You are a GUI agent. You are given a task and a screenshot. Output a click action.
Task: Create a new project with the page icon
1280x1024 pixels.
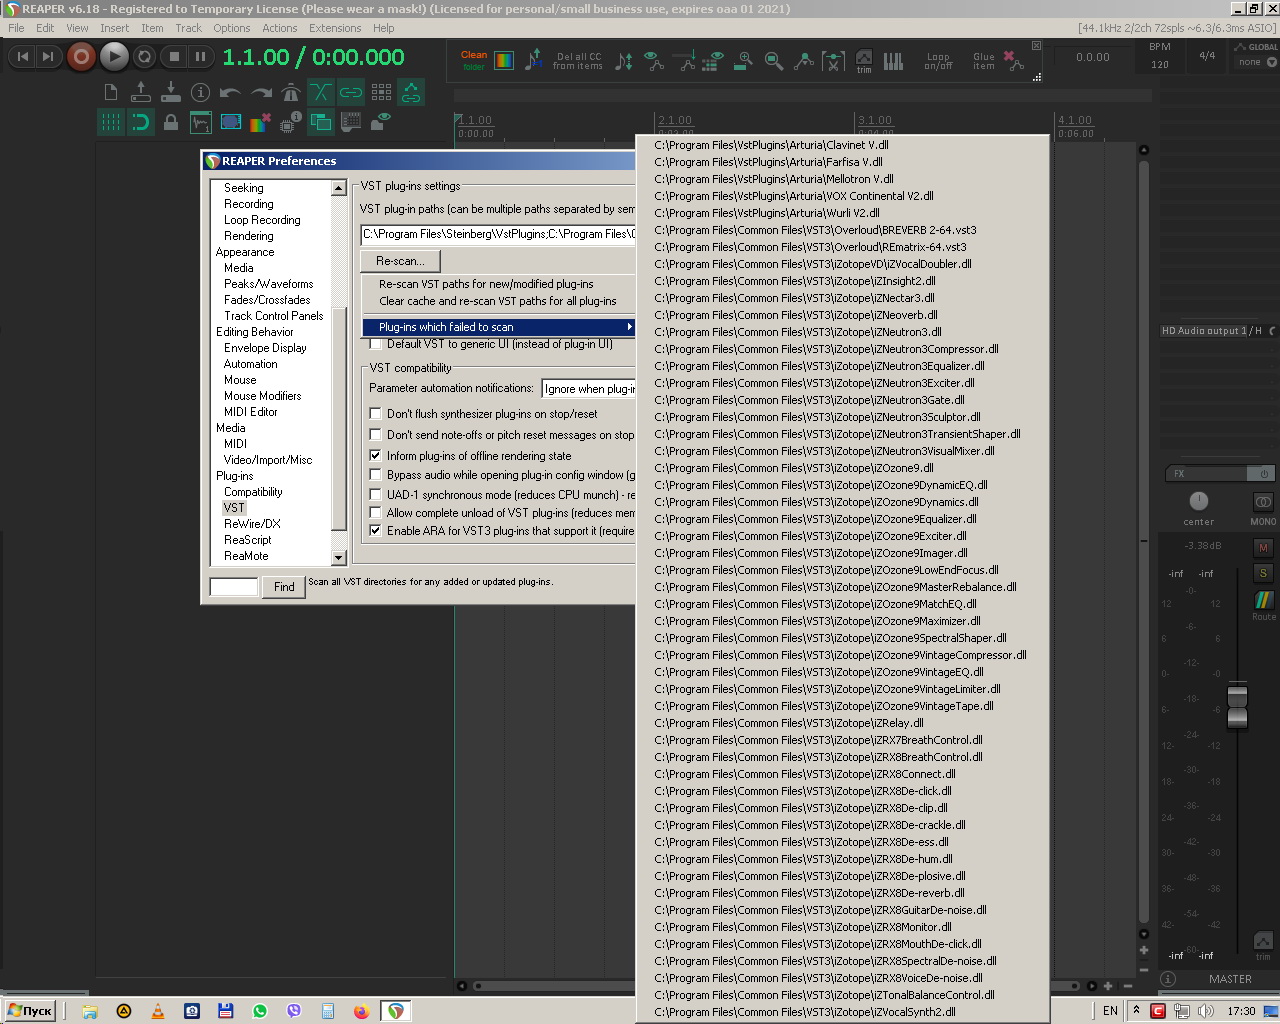(111, 93)
